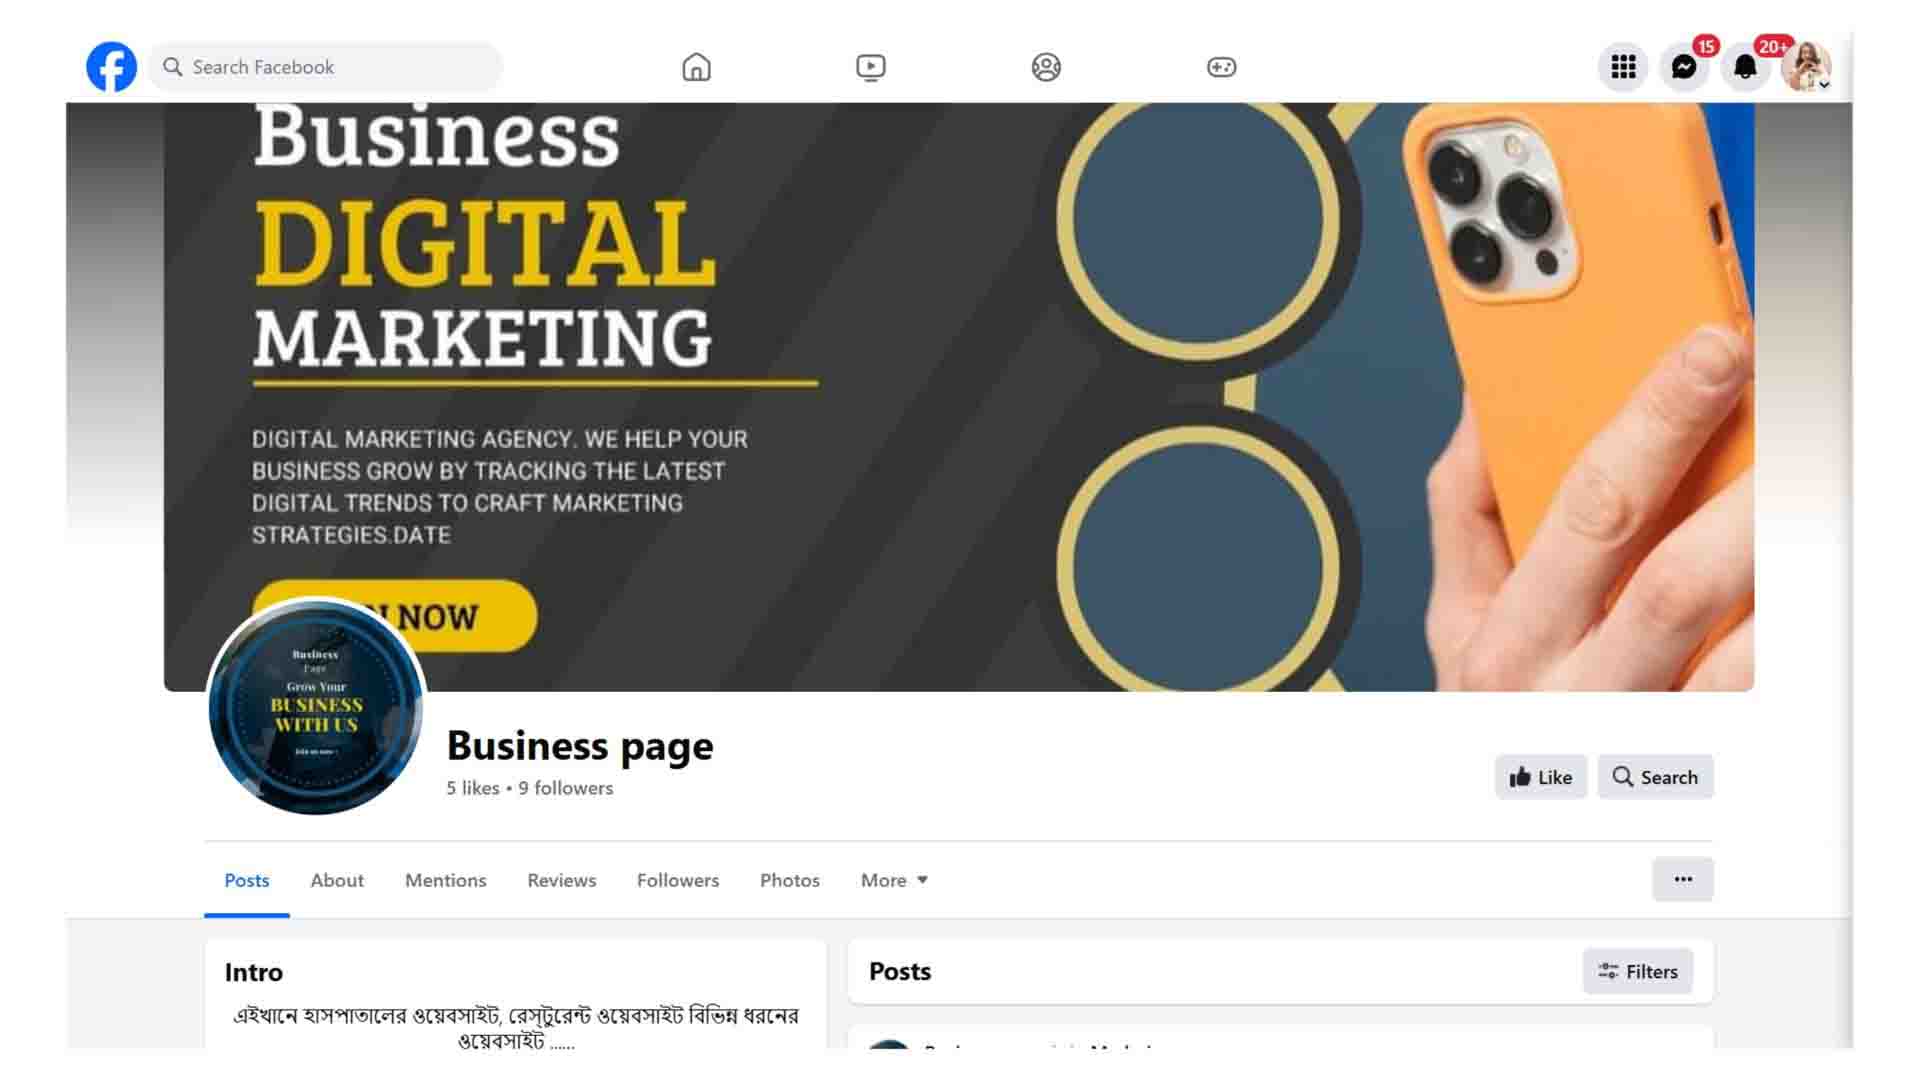Click the page Search button

pyautogui.click(x=1655, y=777)
